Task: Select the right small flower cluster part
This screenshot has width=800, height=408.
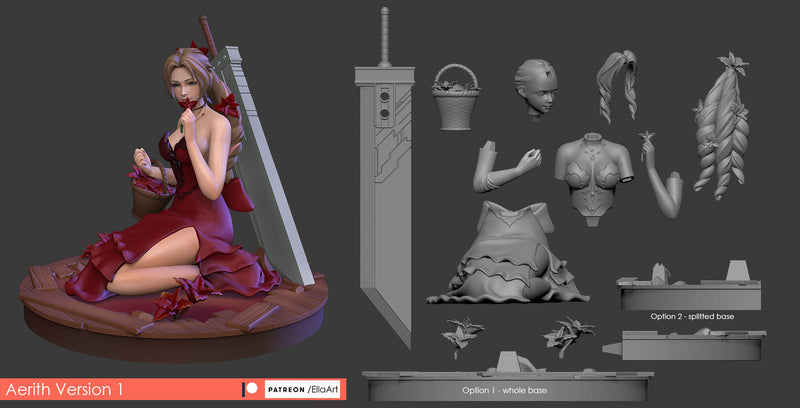Action: (568, 336)
